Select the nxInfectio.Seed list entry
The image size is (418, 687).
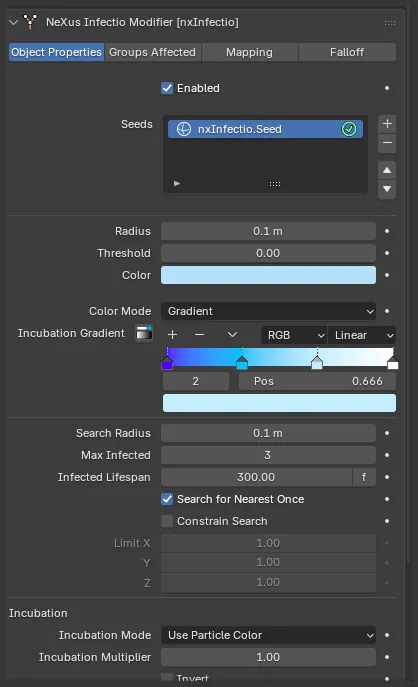coord(265,129)
